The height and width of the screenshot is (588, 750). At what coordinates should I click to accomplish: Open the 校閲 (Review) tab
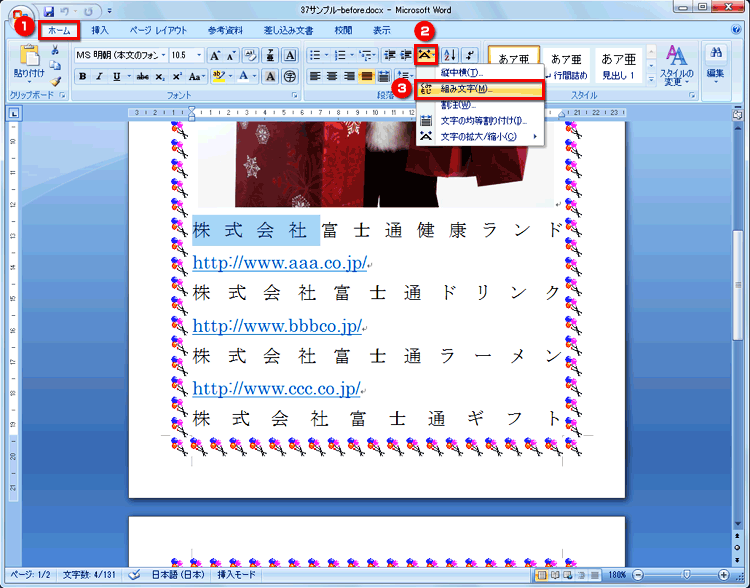click(x=343, y=31)
